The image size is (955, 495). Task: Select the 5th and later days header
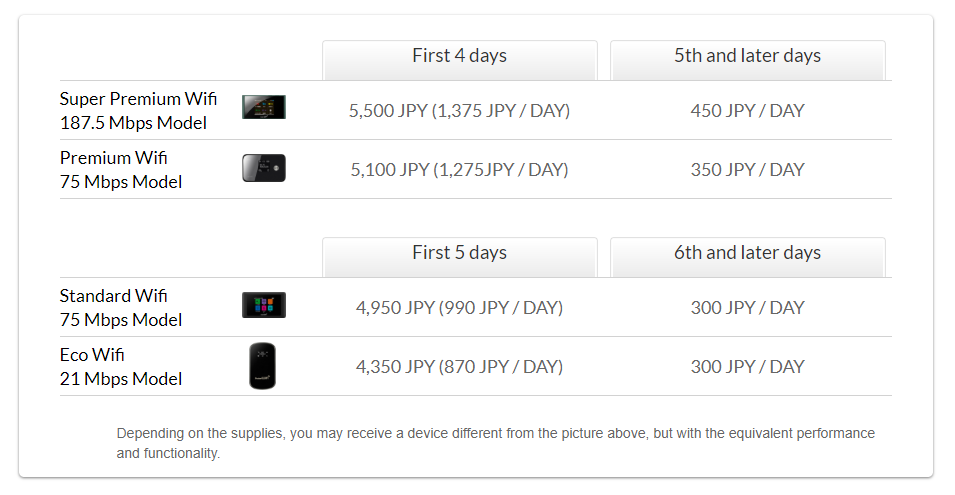[747, 60]
